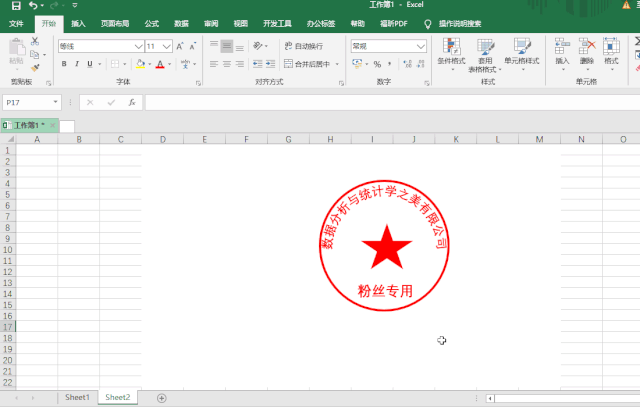Undo the last action
The height and width of the screenshot is (407, 640).
(x=33, y=5)
